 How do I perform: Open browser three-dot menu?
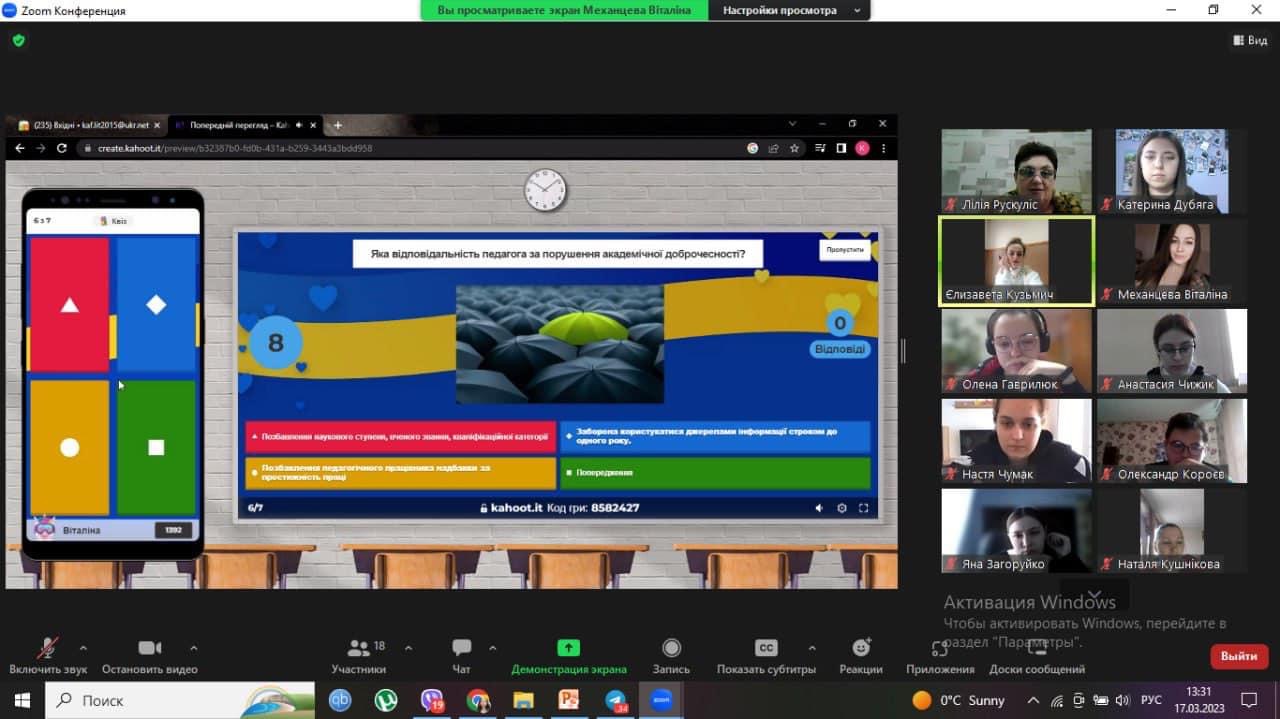tap(883, 148)
